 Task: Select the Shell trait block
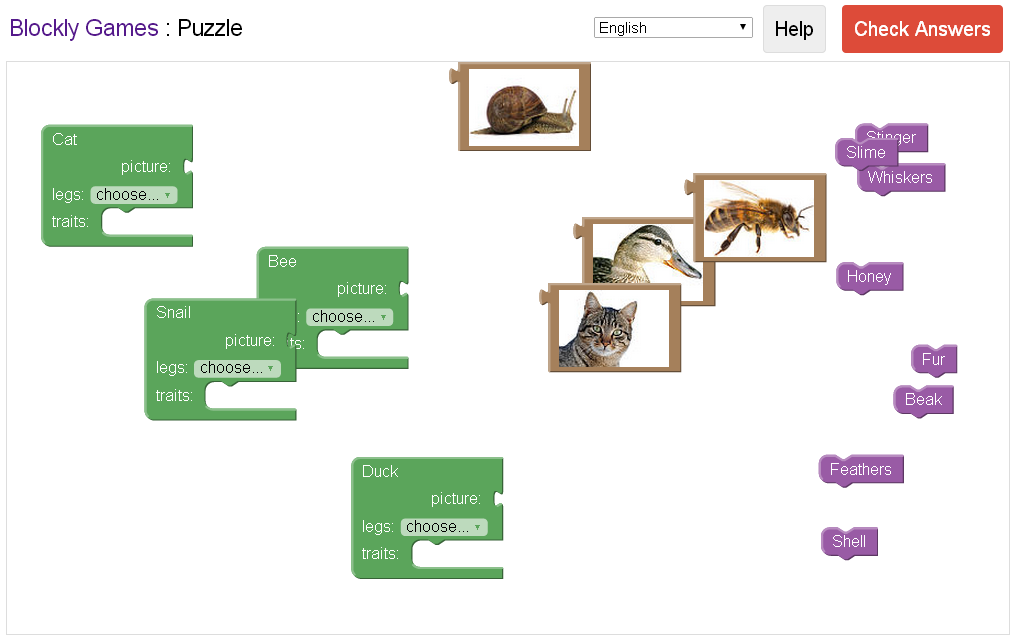point(849,542)
